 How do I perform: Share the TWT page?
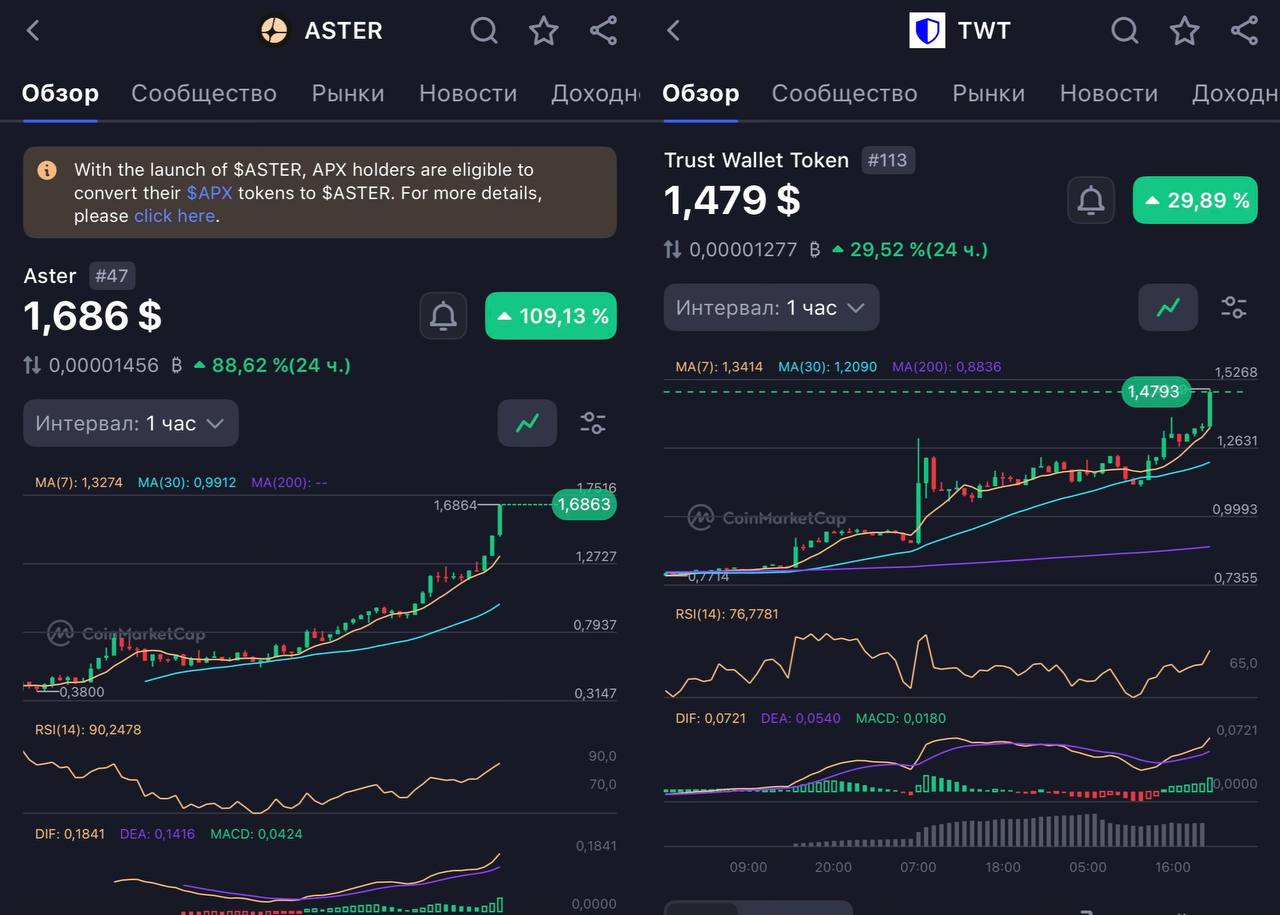pos(1244,31)
